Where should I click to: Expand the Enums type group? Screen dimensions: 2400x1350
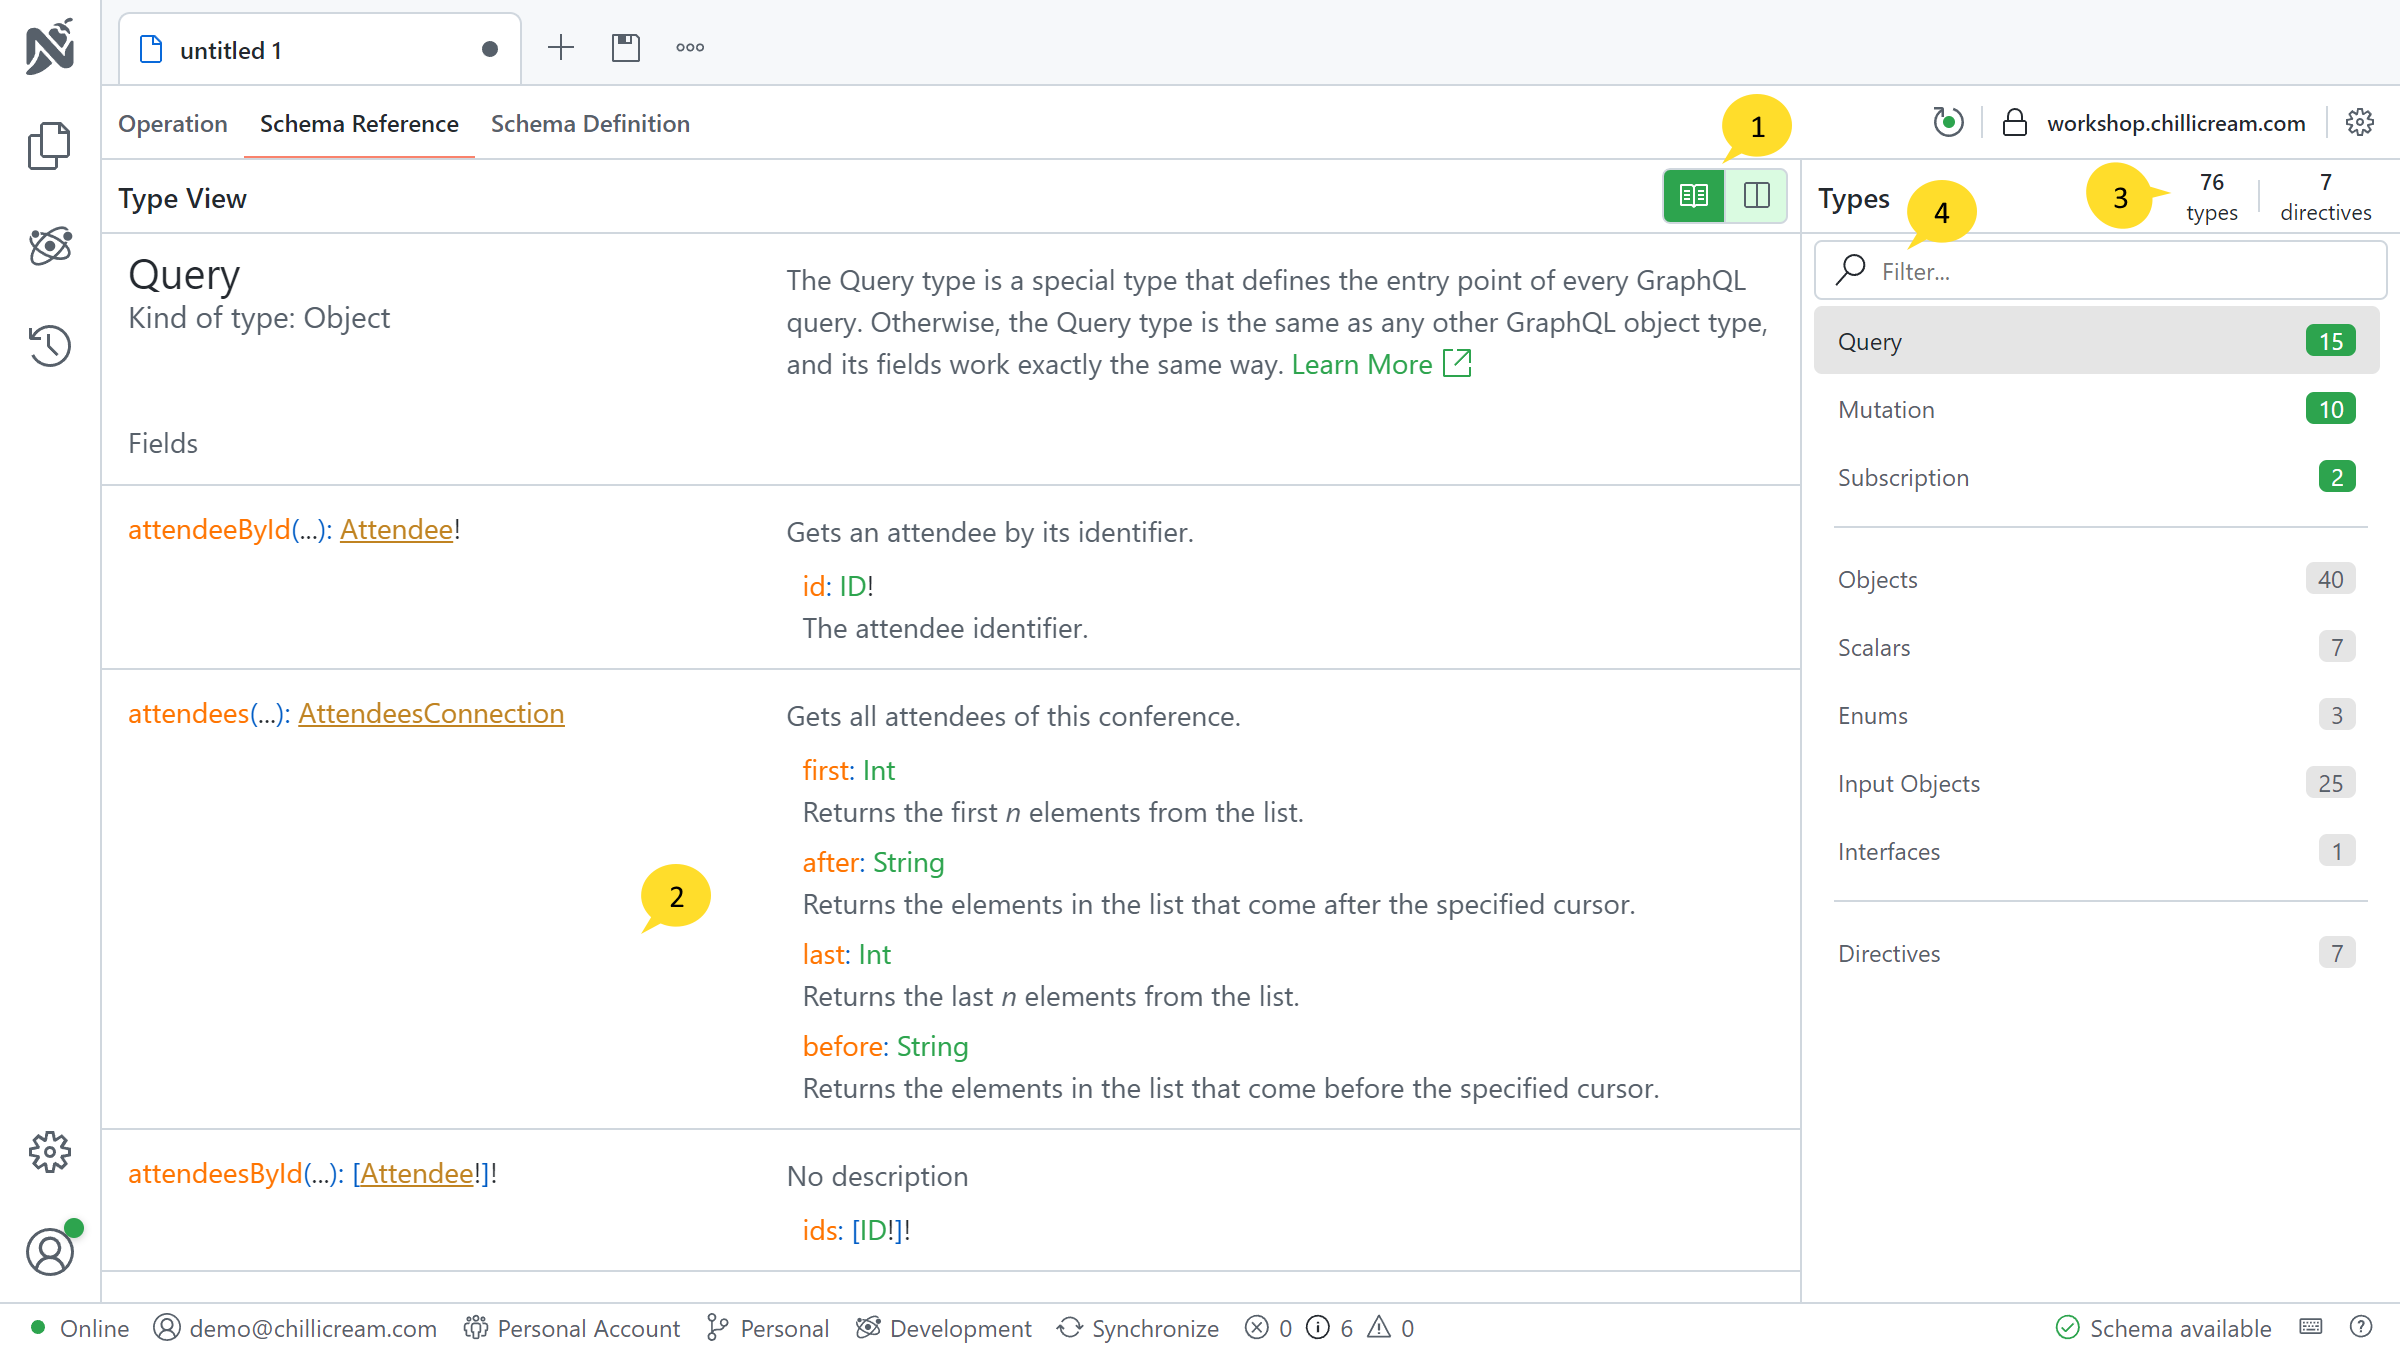1872,716
